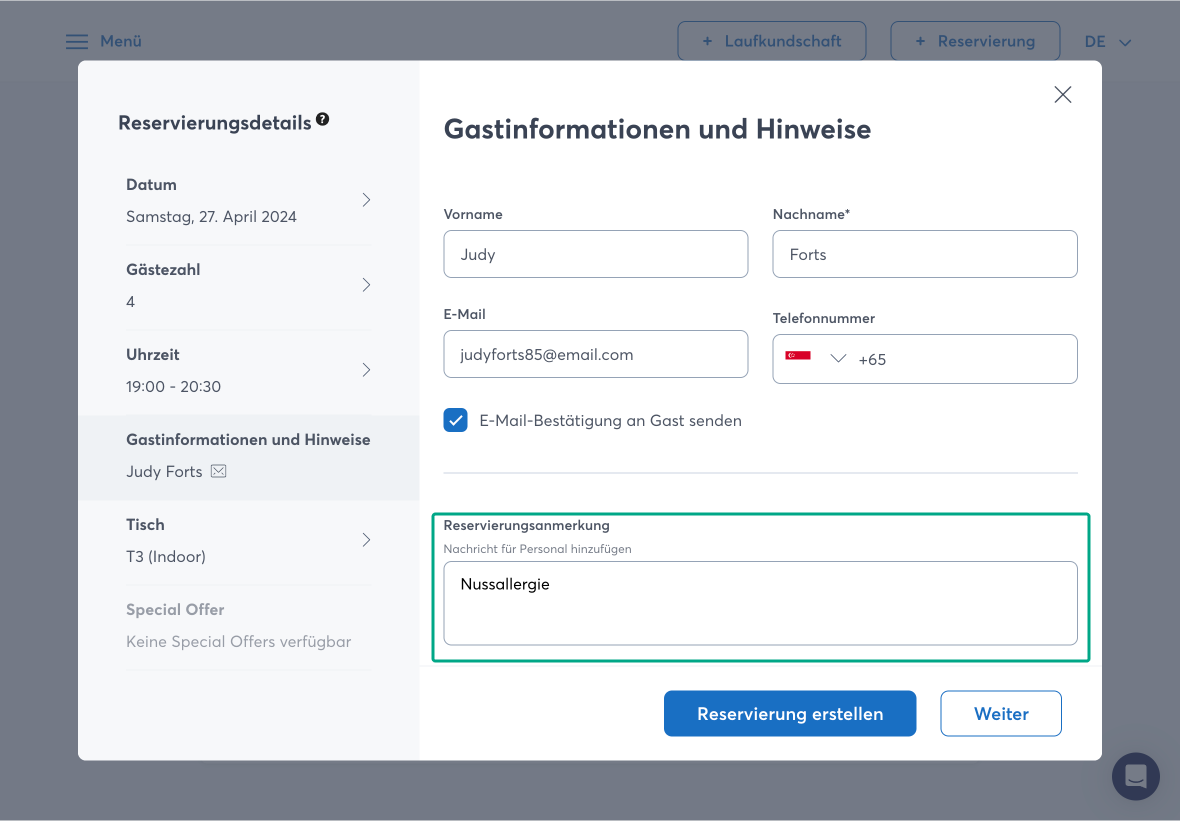
Task: Click the envelope icon next to Judy Forts
Action: 219,471
